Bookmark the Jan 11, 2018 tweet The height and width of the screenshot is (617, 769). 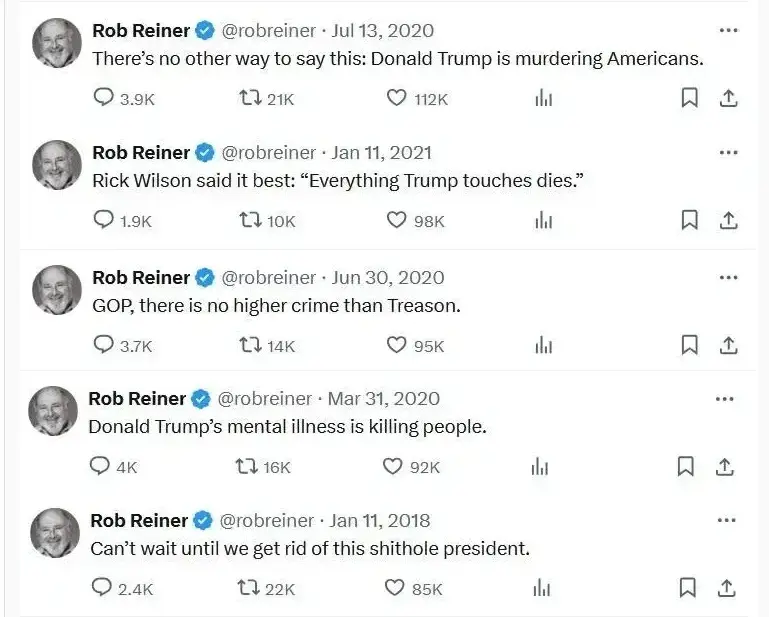coord(687,588)
